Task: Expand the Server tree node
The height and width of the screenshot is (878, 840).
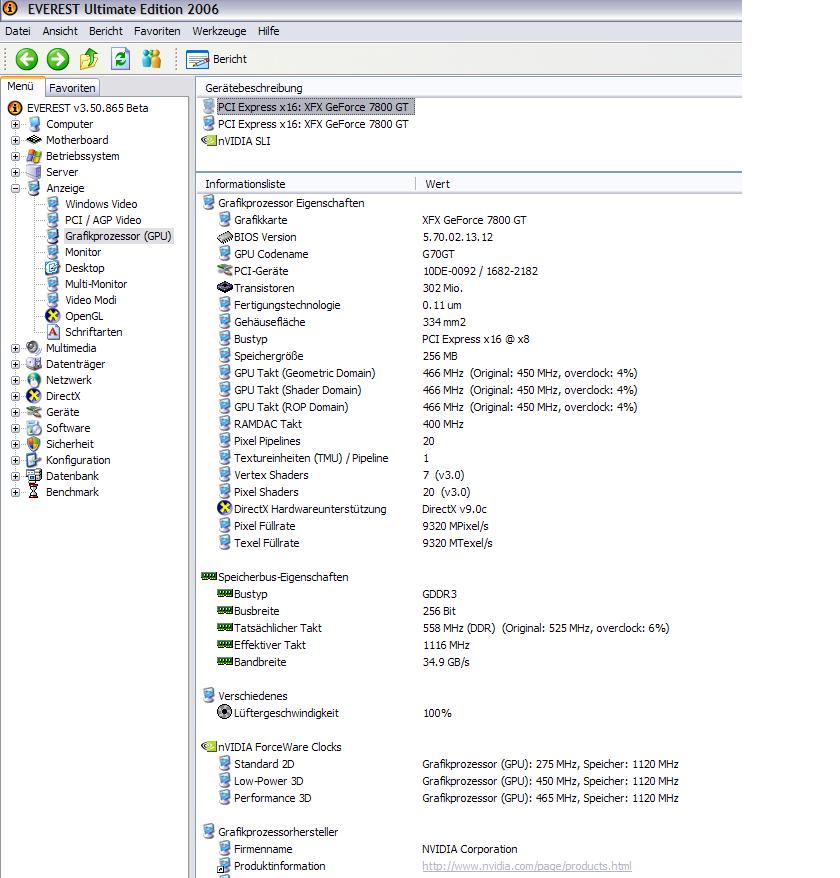Action: coord(16,172)
